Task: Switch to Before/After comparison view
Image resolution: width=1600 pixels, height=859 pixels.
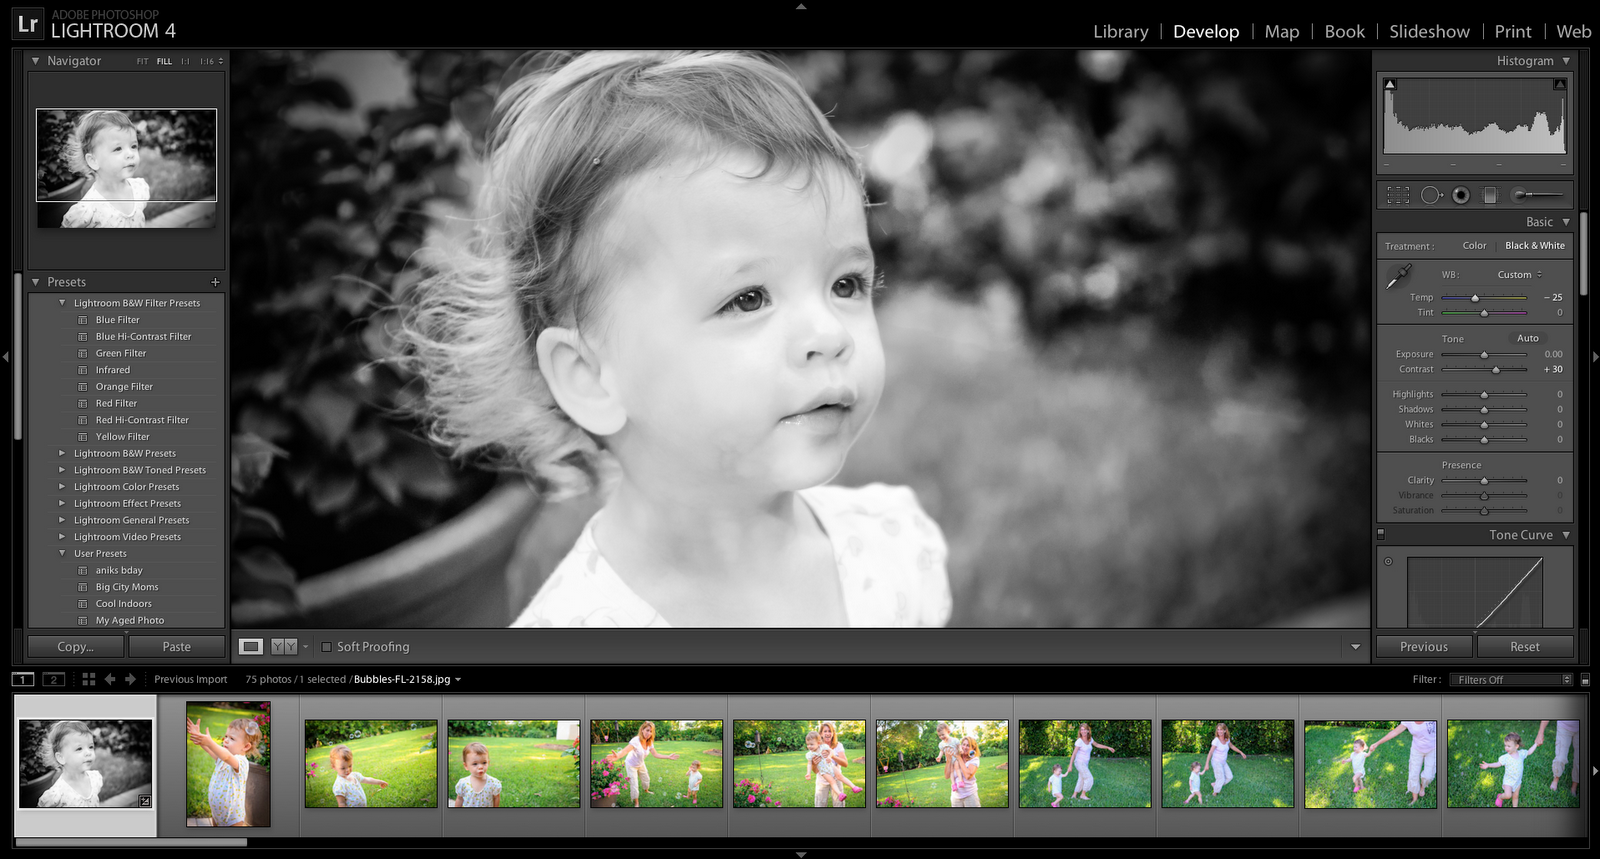Action: pos(284,647)
